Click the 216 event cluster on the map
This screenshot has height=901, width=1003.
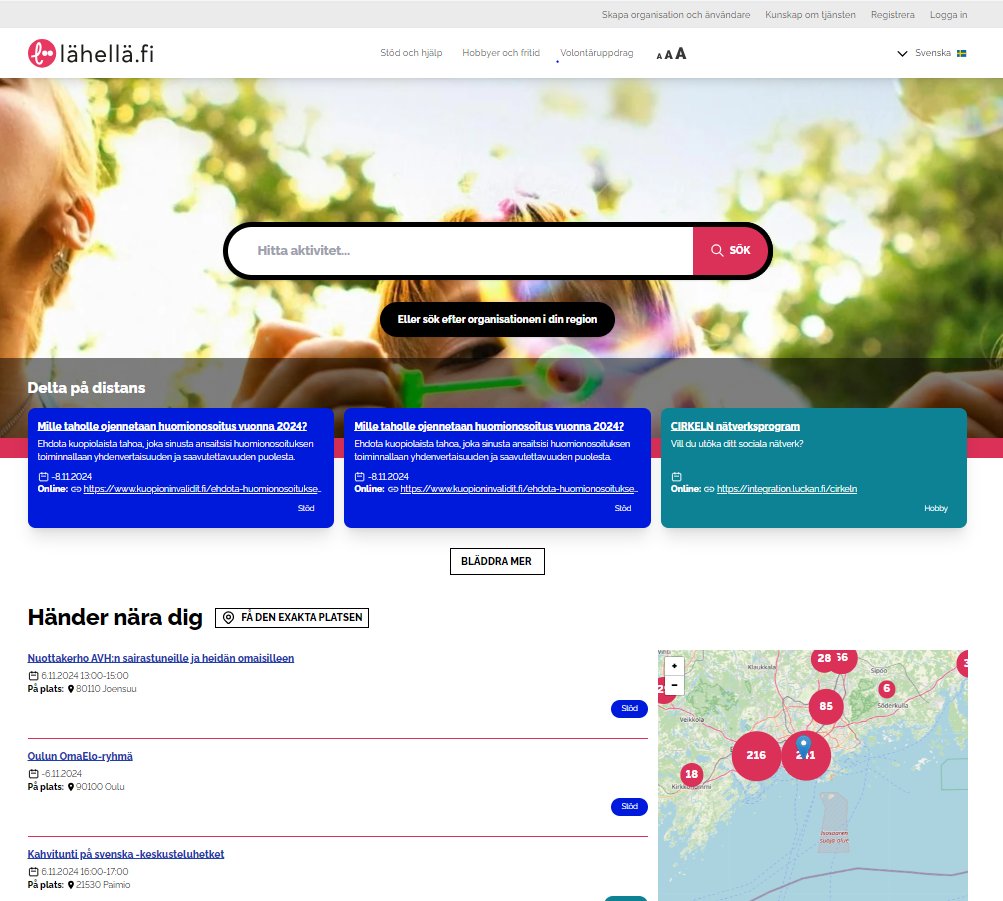pos(757,755)
